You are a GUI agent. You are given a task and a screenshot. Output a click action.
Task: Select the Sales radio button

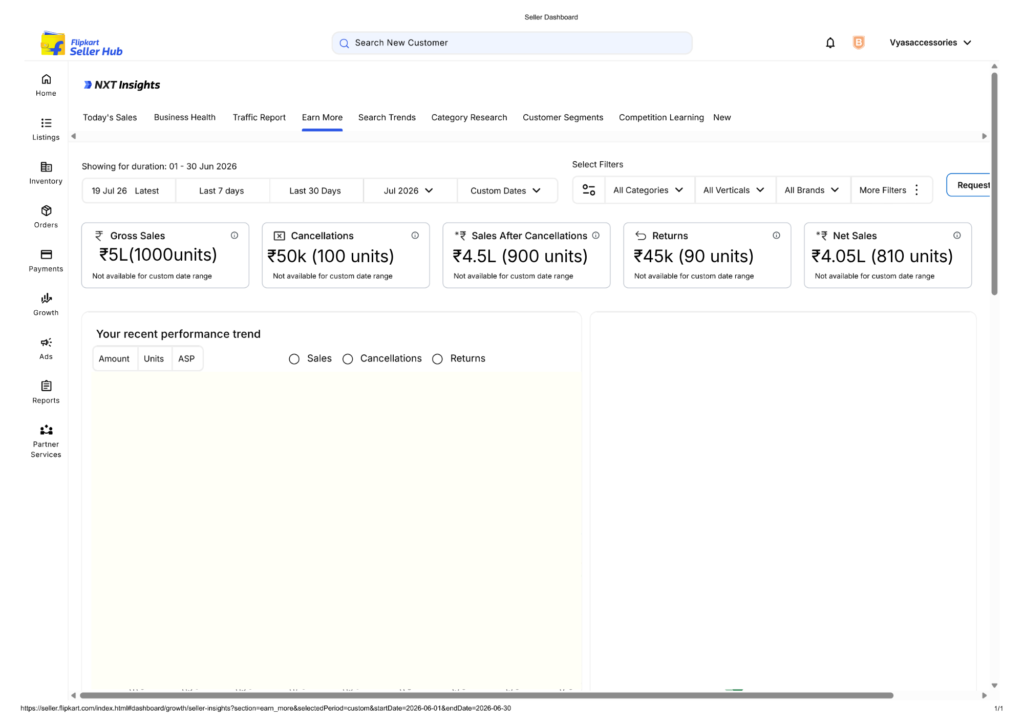tap(295, 359)
